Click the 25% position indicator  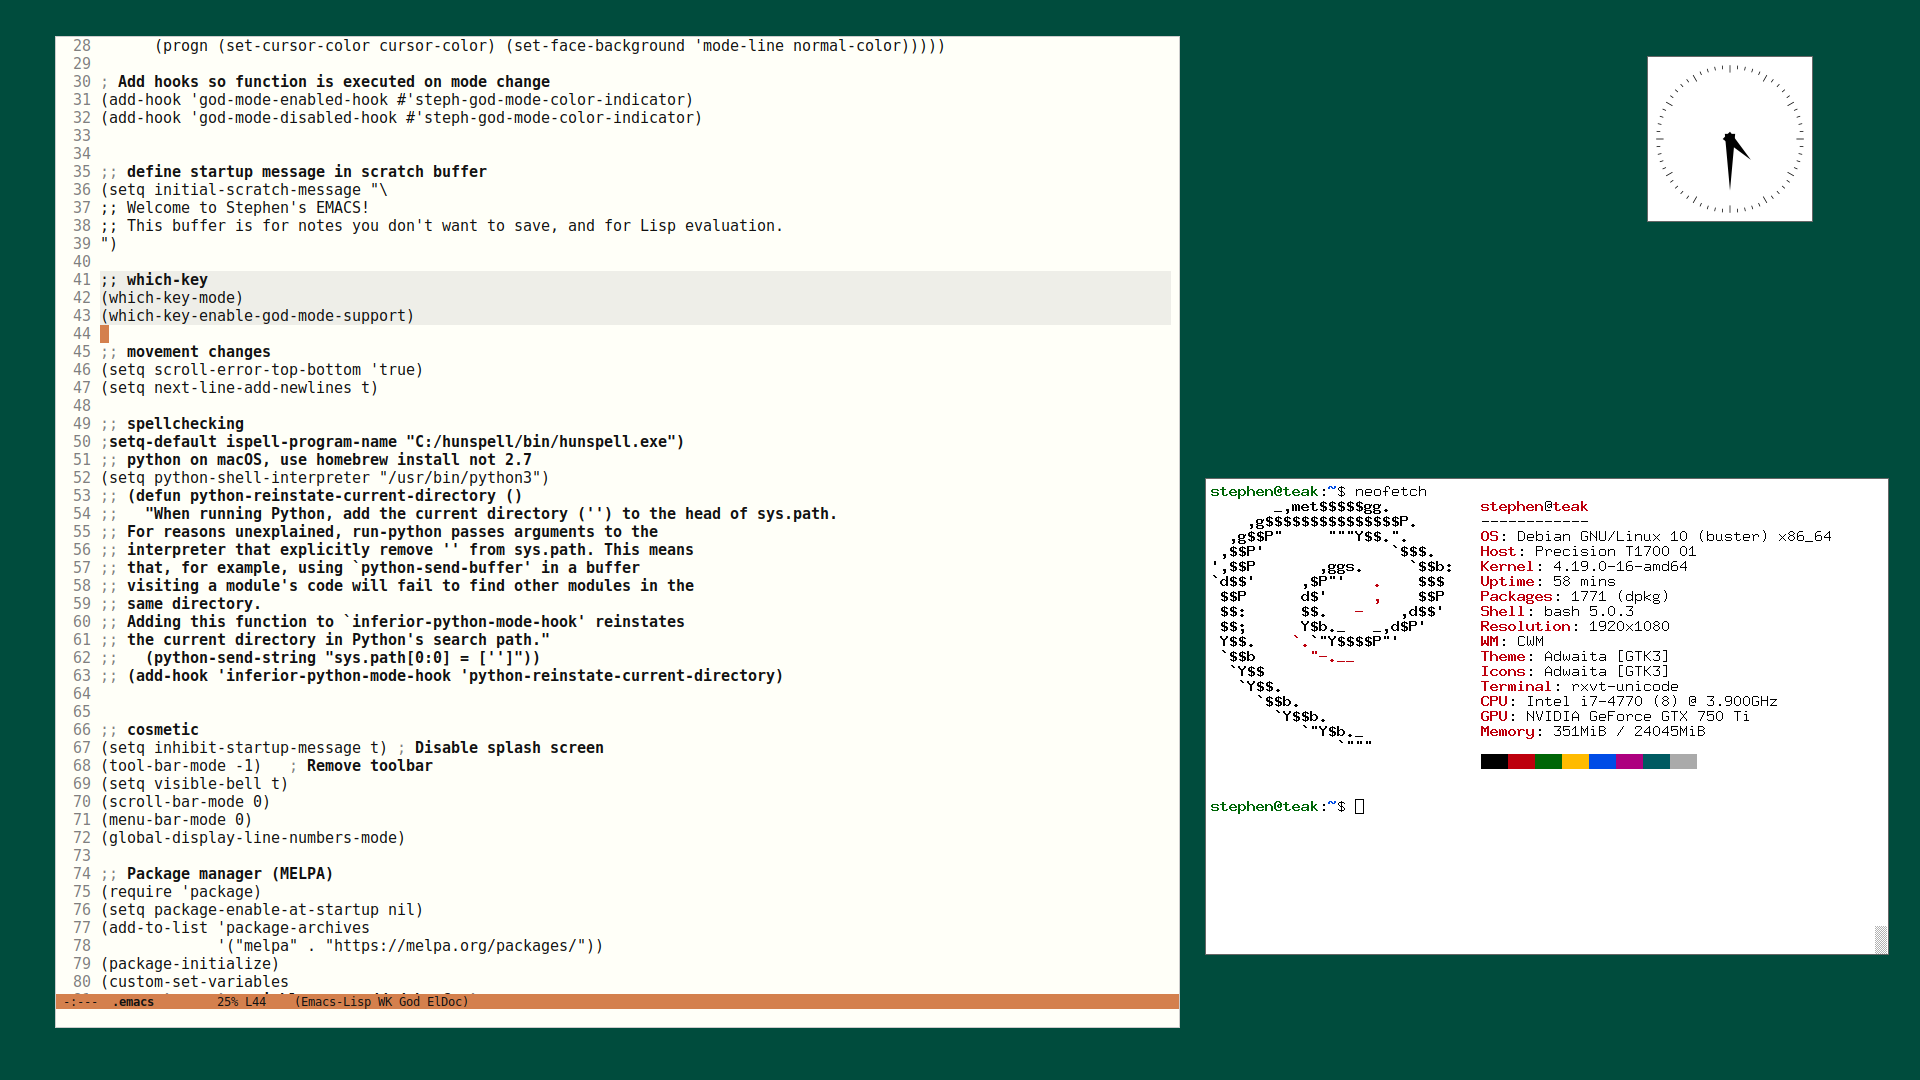click(x=227, y=1002)
